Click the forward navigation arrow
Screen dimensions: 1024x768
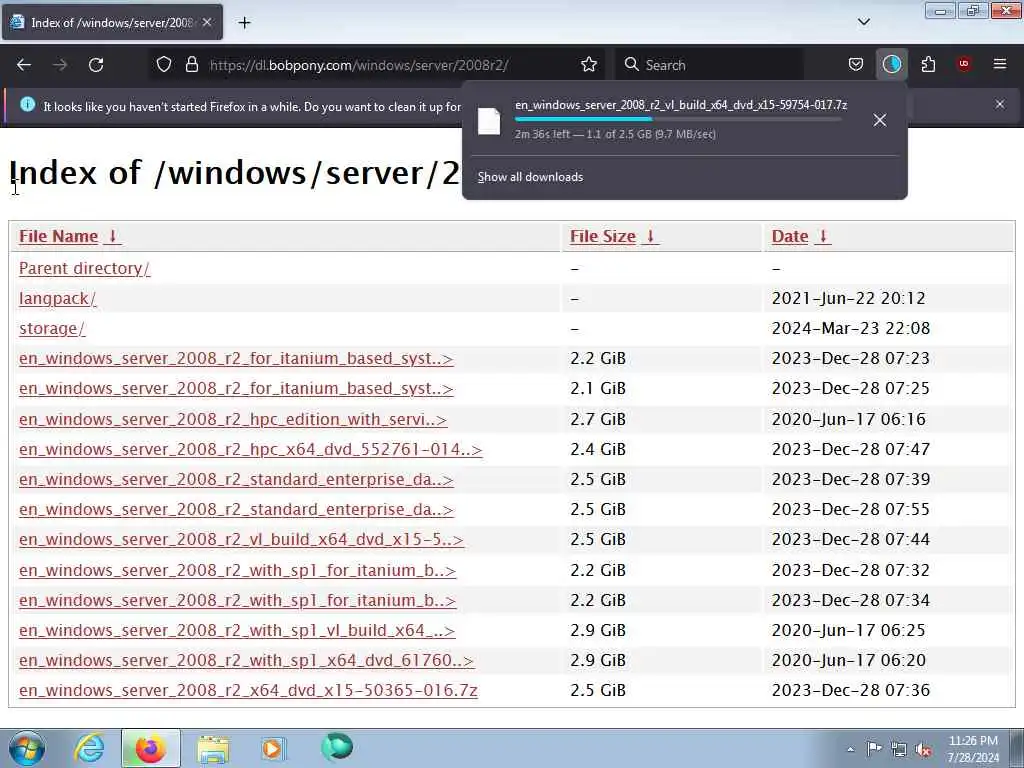[60, 65]
